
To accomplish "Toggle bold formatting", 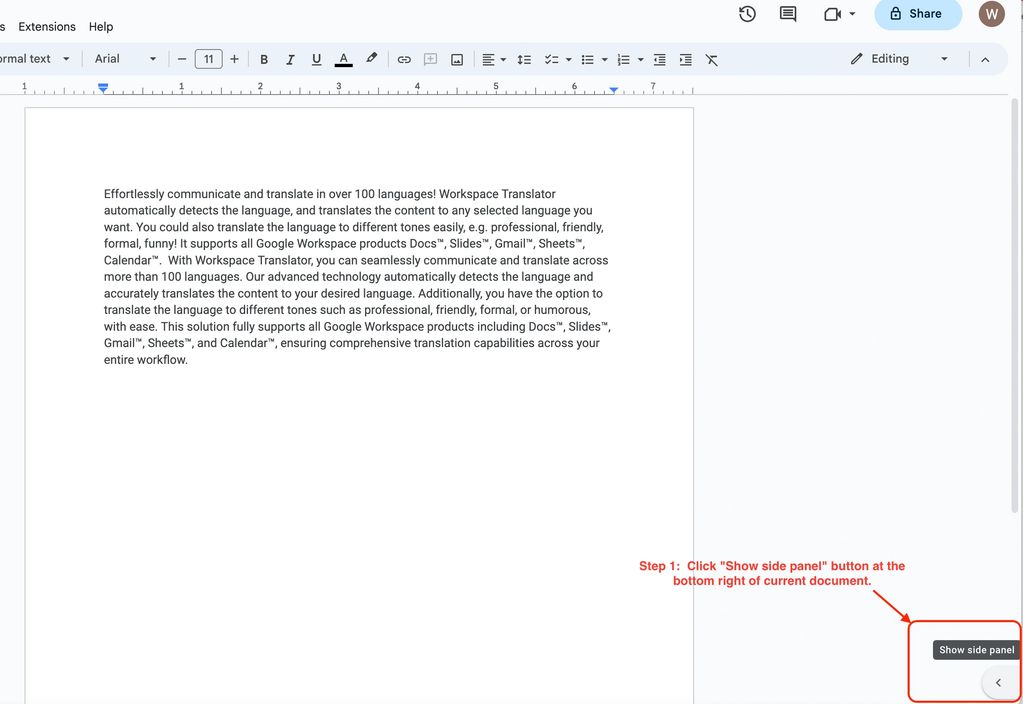I will pyautogui.click(x=264, y=59).
